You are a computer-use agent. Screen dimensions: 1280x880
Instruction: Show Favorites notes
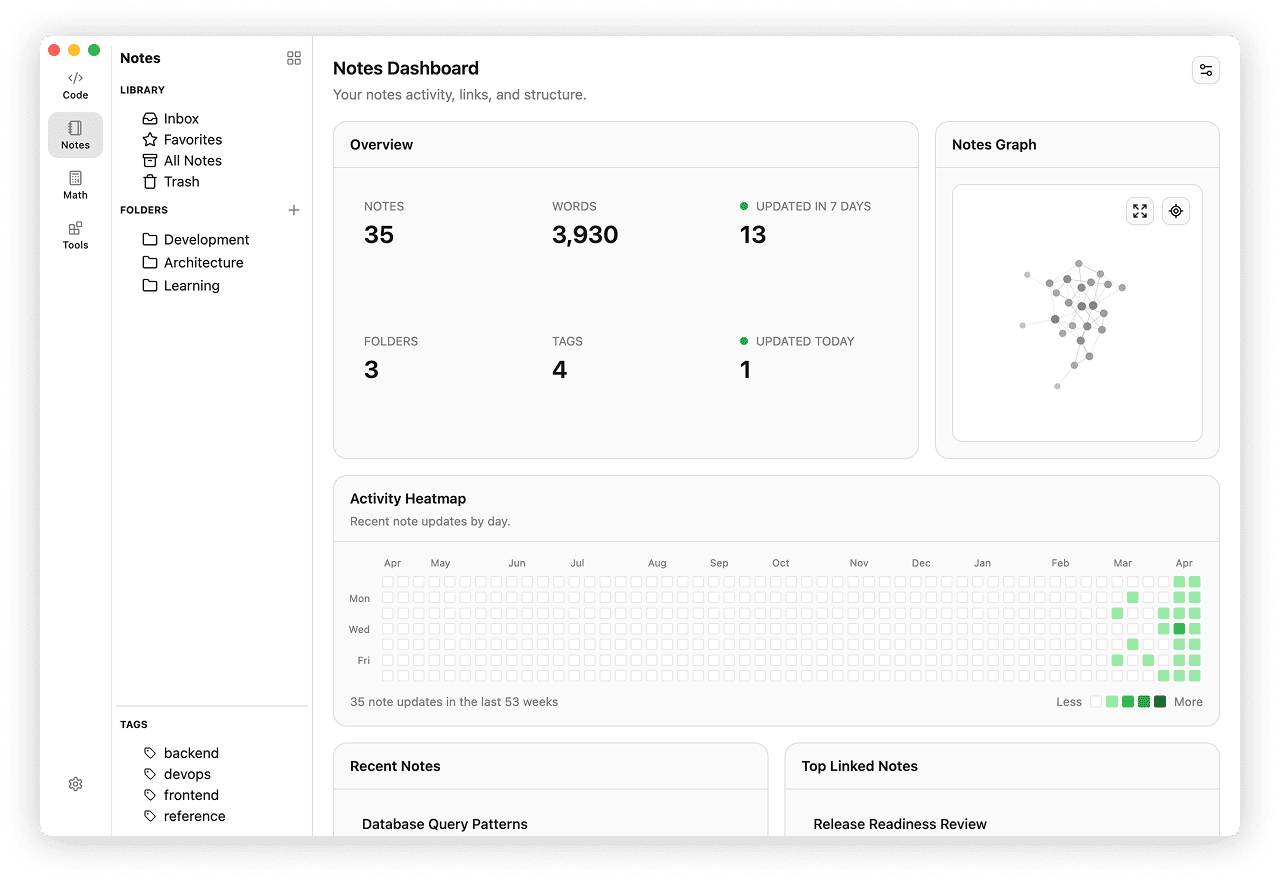tap(192, 140)
